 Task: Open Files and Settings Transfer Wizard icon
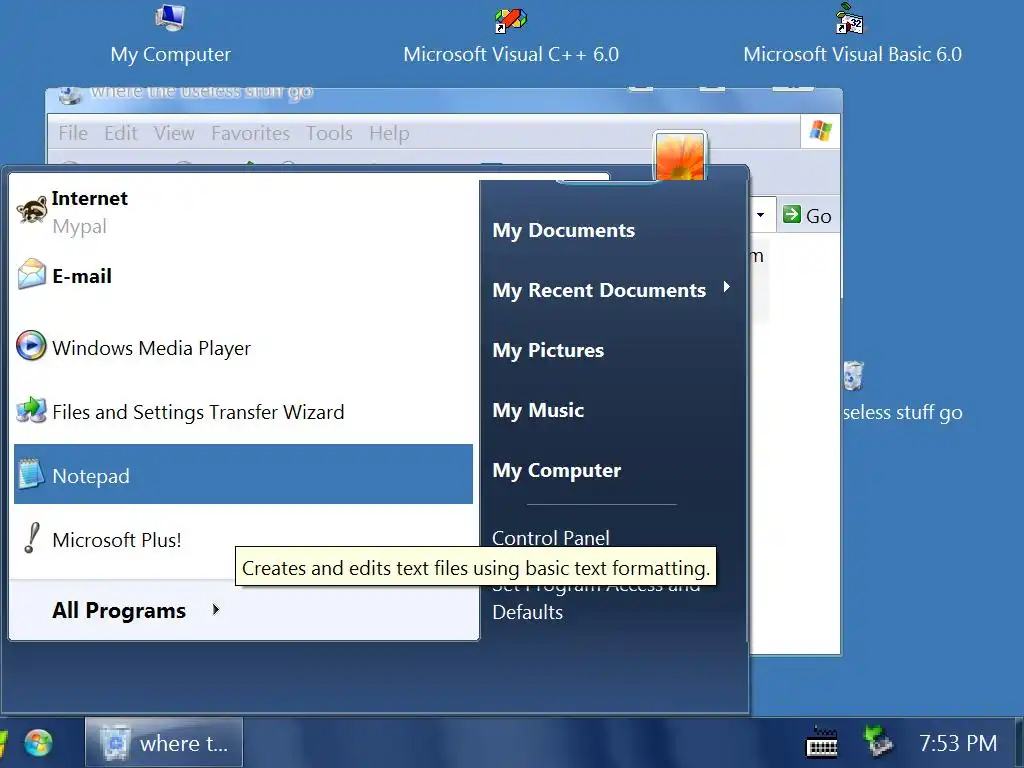[x=31, y=410]
